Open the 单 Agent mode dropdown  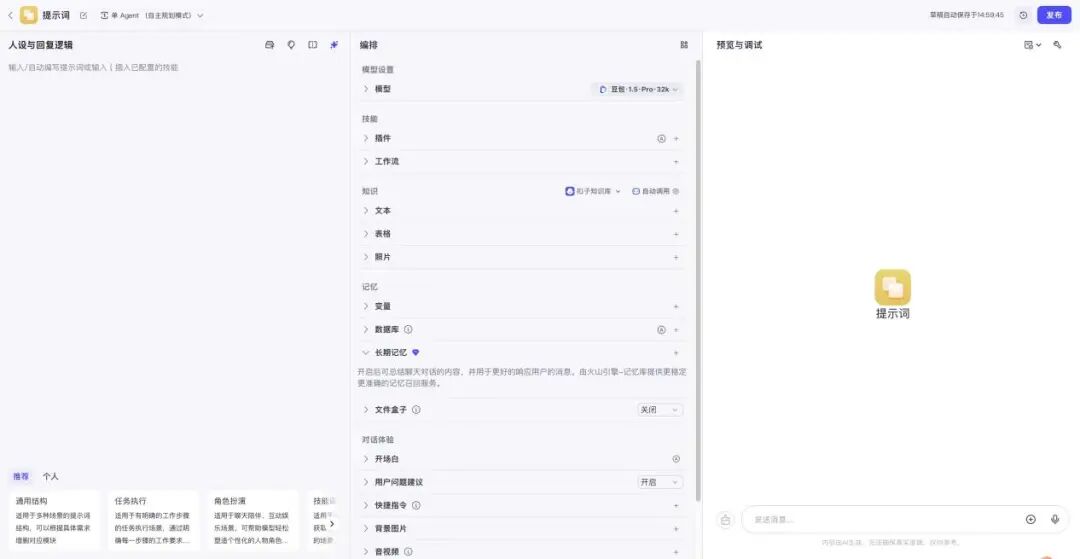point(152,15)
